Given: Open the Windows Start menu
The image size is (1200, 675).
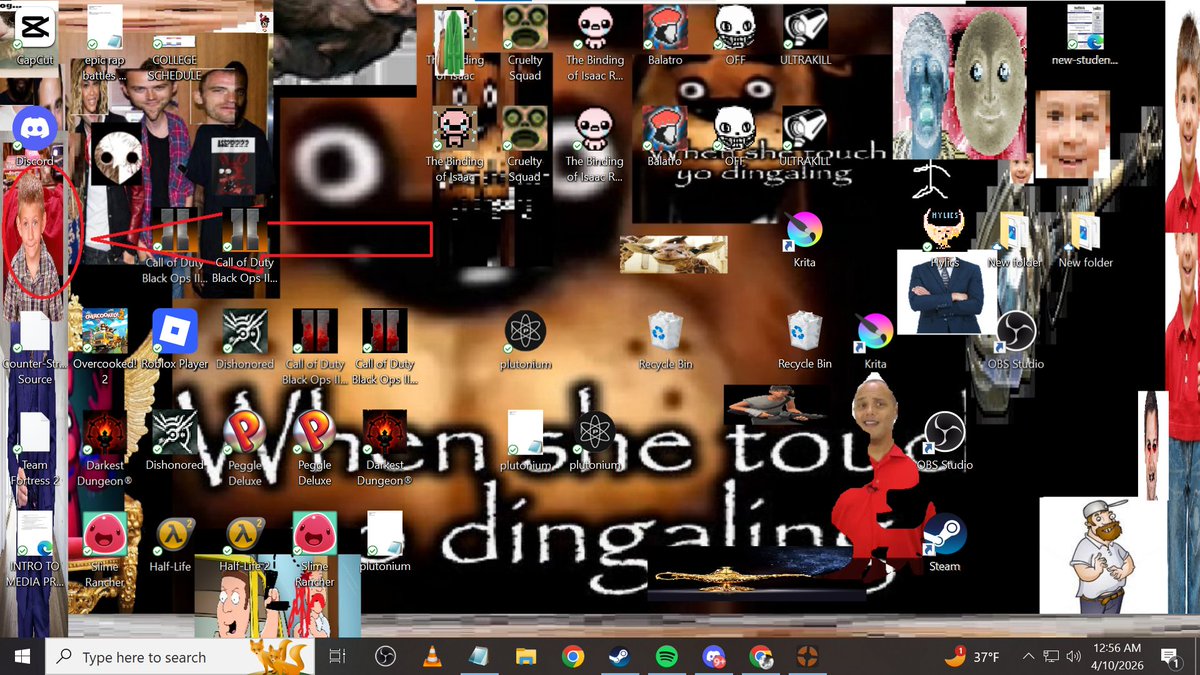Looking at the screenshot, I should pyautogui.click(x=22, y=657).
